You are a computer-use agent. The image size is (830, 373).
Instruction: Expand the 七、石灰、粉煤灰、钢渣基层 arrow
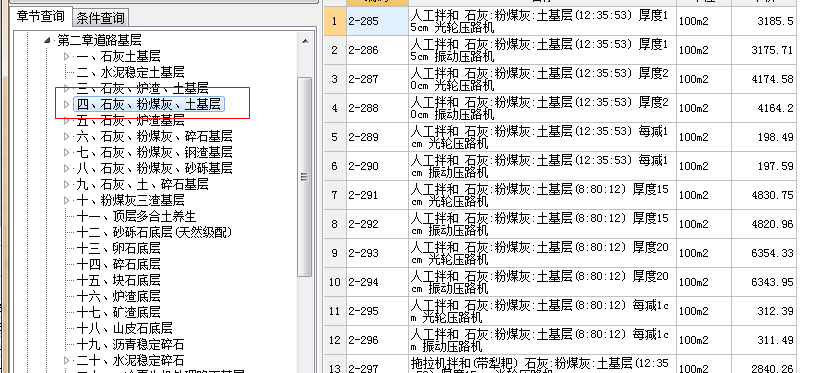66,152
